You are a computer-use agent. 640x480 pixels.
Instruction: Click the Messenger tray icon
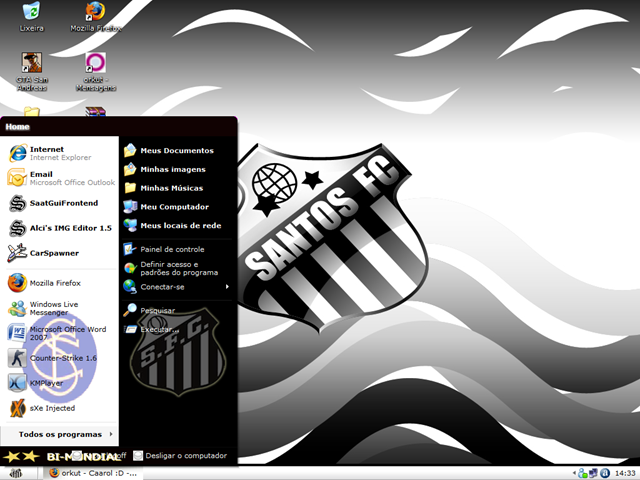tap(582, 473)
